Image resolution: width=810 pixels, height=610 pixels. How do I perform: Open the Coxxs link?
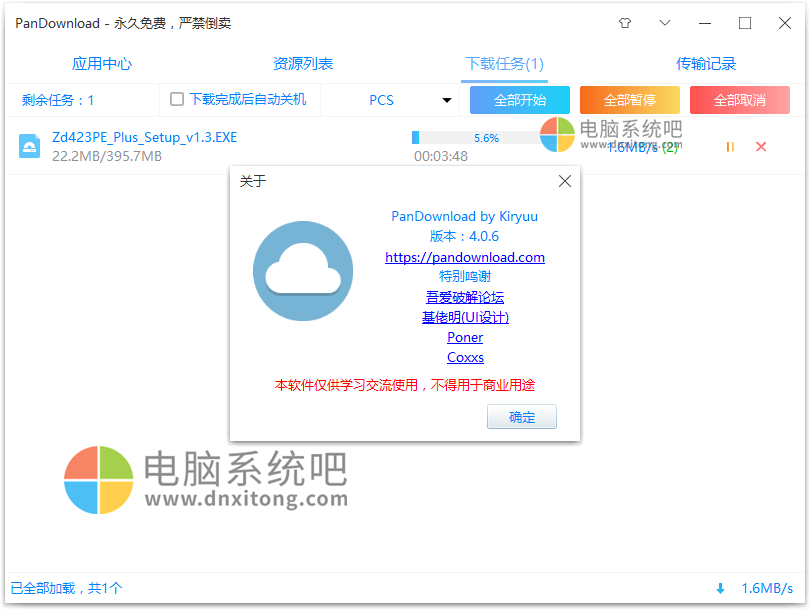pyautogui.click(x=465, y=357)
